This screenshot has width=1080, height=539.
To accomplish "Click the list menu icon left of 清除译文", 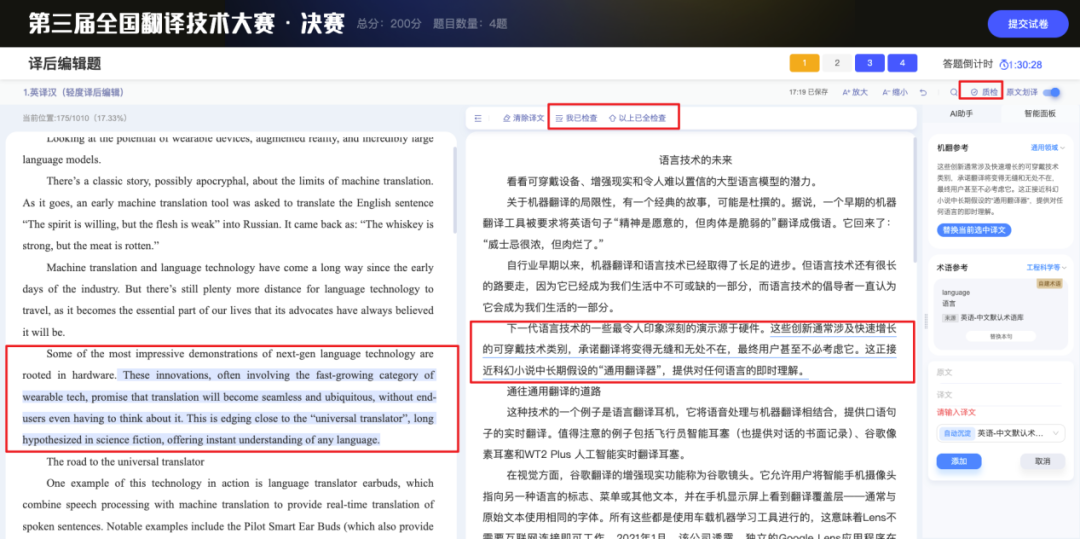I will pyautogui.click(x=478, y=118).
